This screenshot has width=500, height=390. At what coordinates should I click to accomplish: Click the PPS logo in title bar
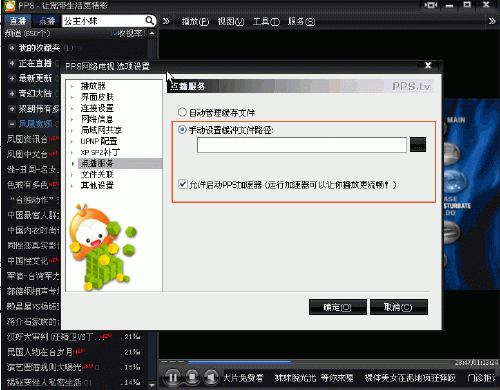(10, 6)
